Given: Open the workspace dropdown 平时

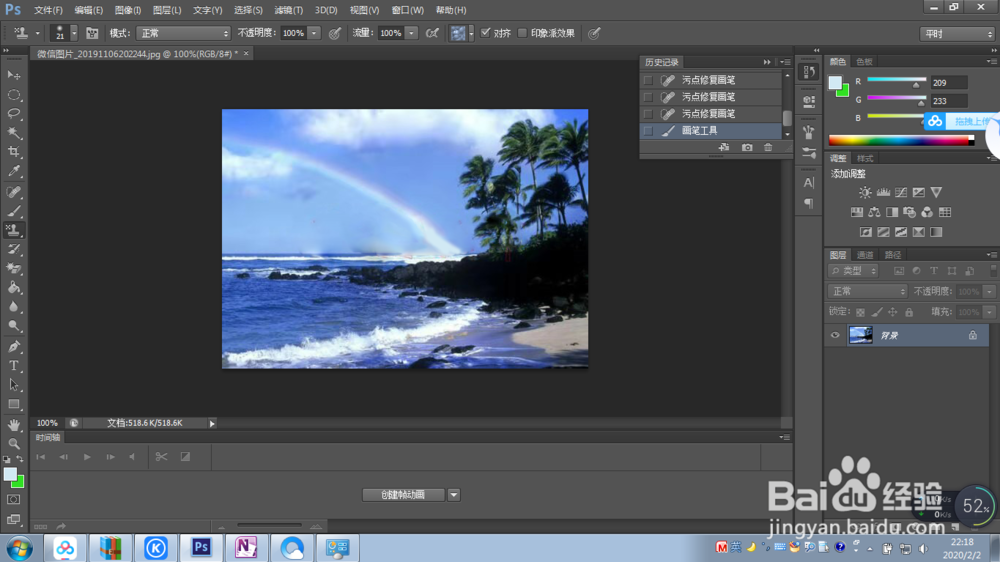Looking at the screenshot, I should tap(957, 34).
